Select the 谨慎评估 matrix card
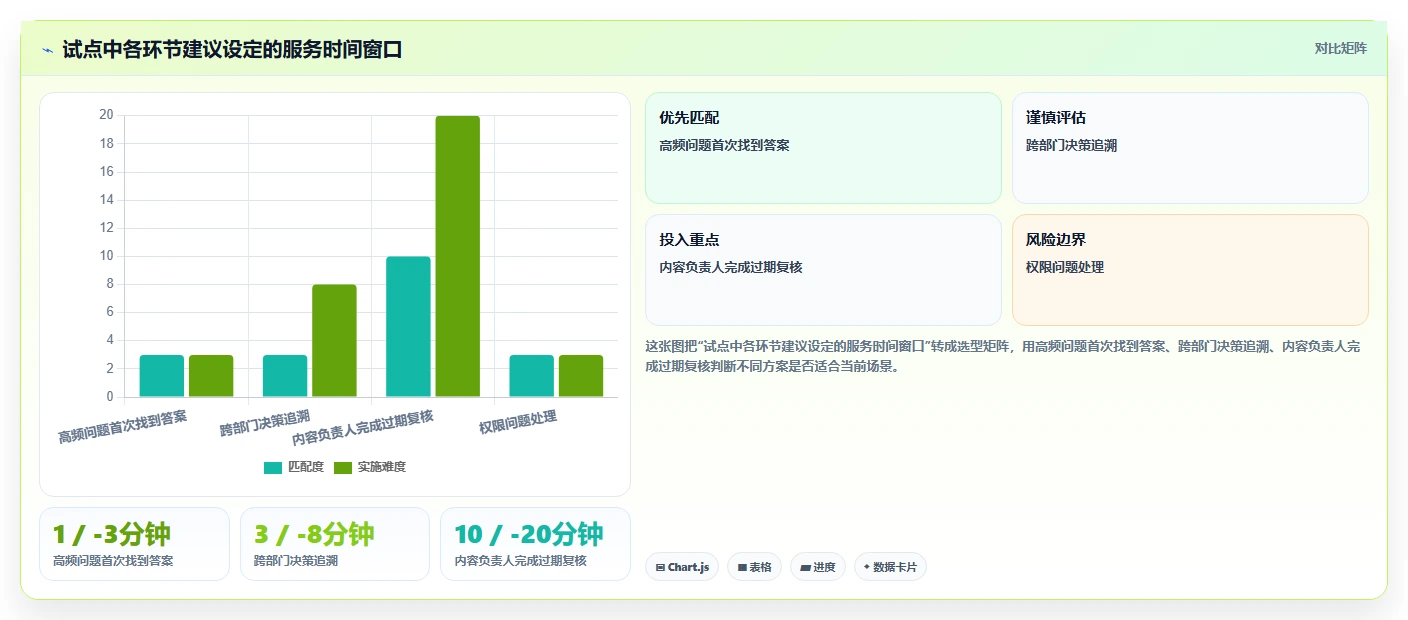 pyautogui.click(x=1190, y=148)
